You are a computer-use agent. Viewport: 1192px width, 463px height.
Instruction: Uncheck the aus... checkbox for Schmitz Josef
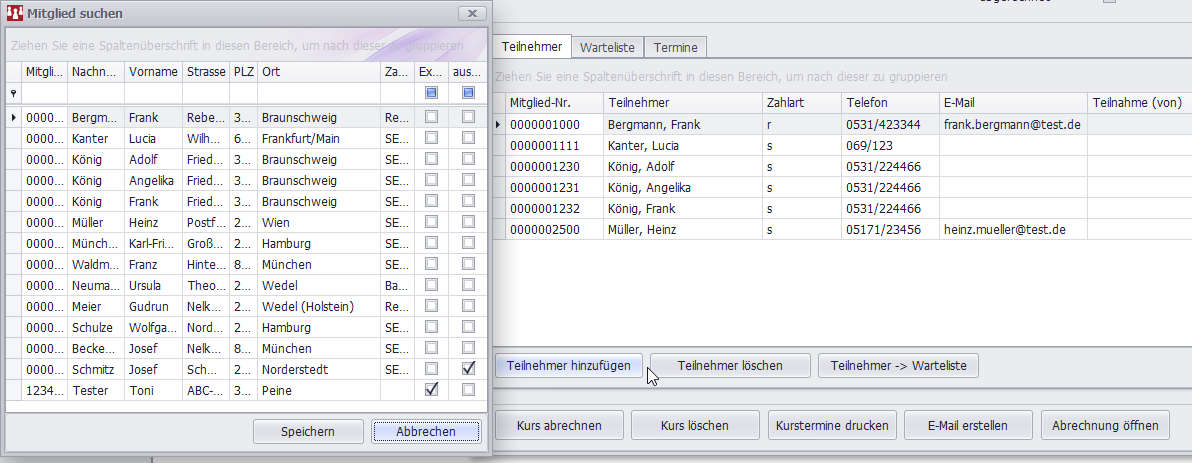coord(468,369)
